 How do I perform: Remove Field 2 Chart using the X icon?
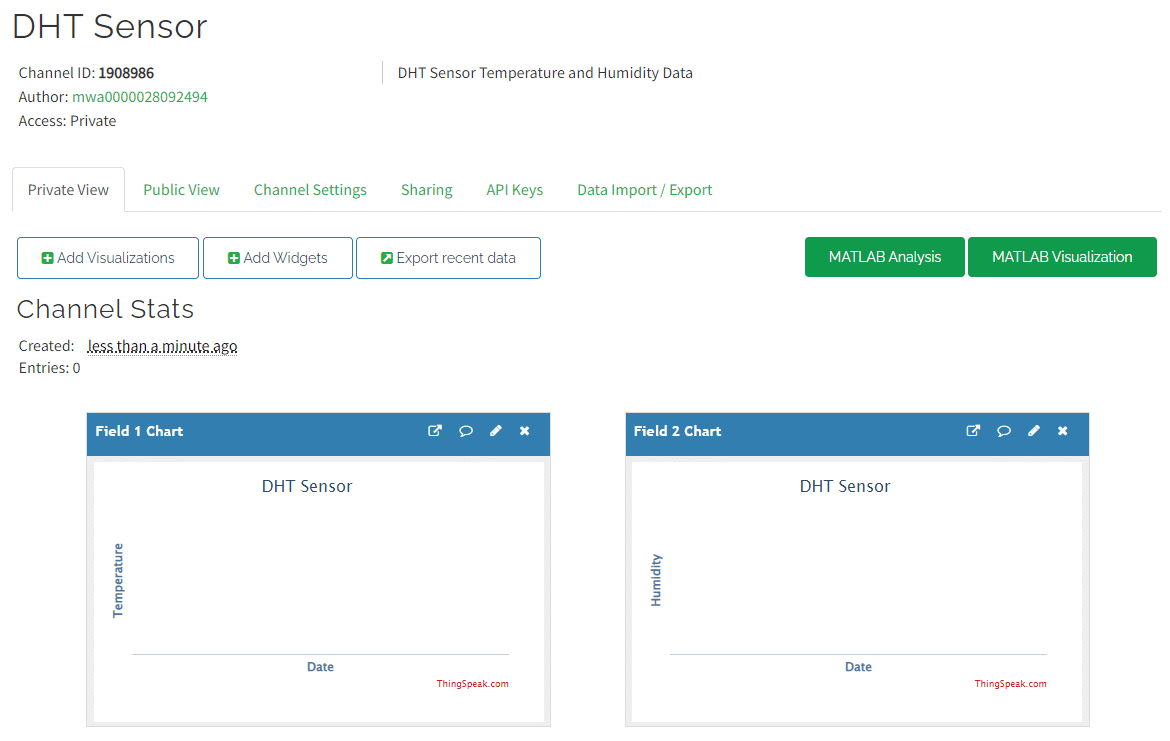point(1062,430)
